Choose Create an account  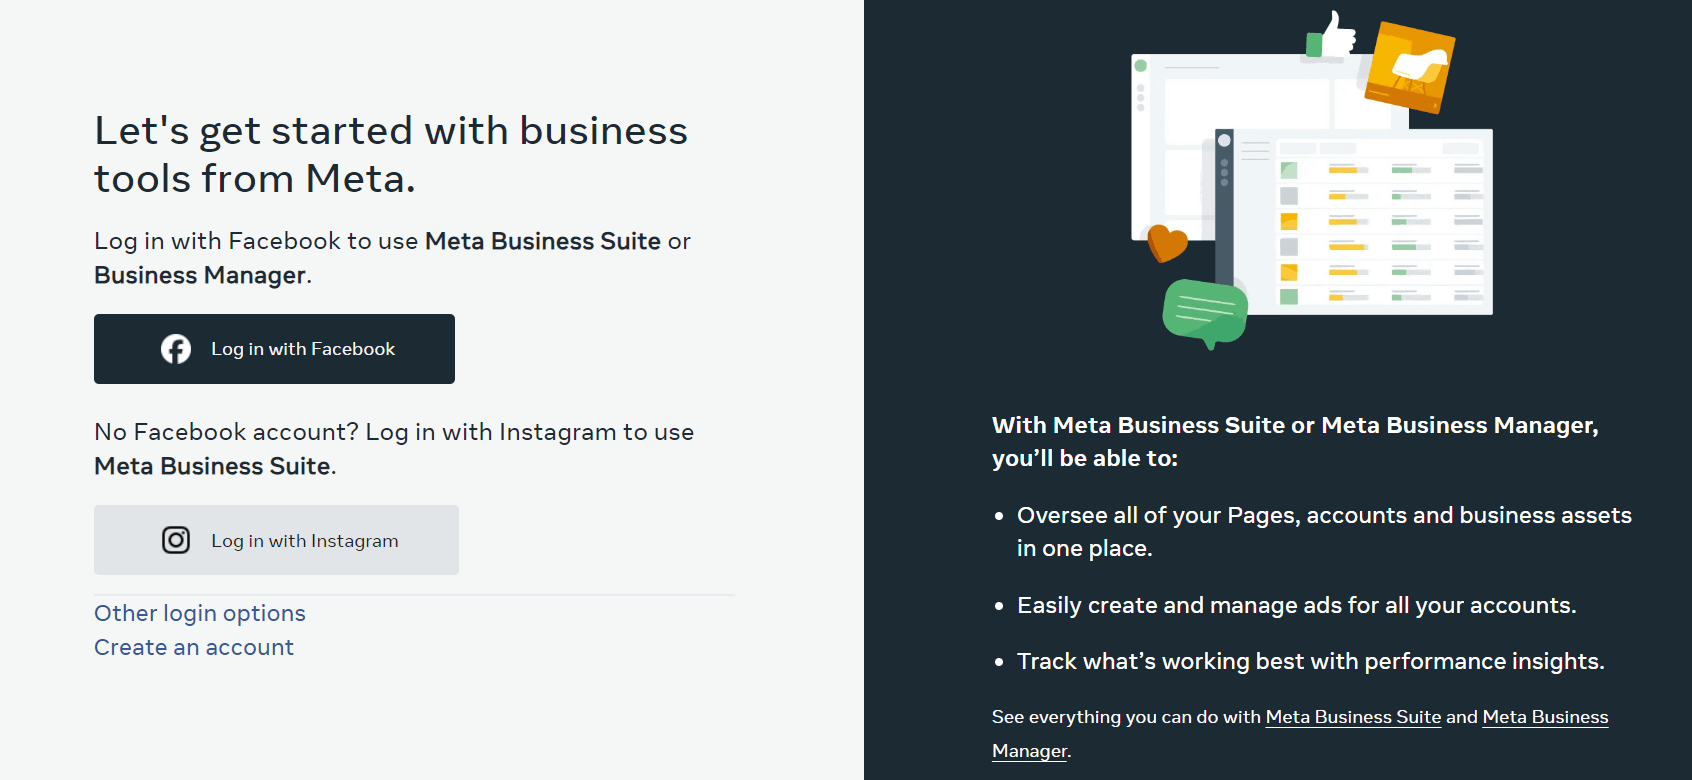coord(193,647)
